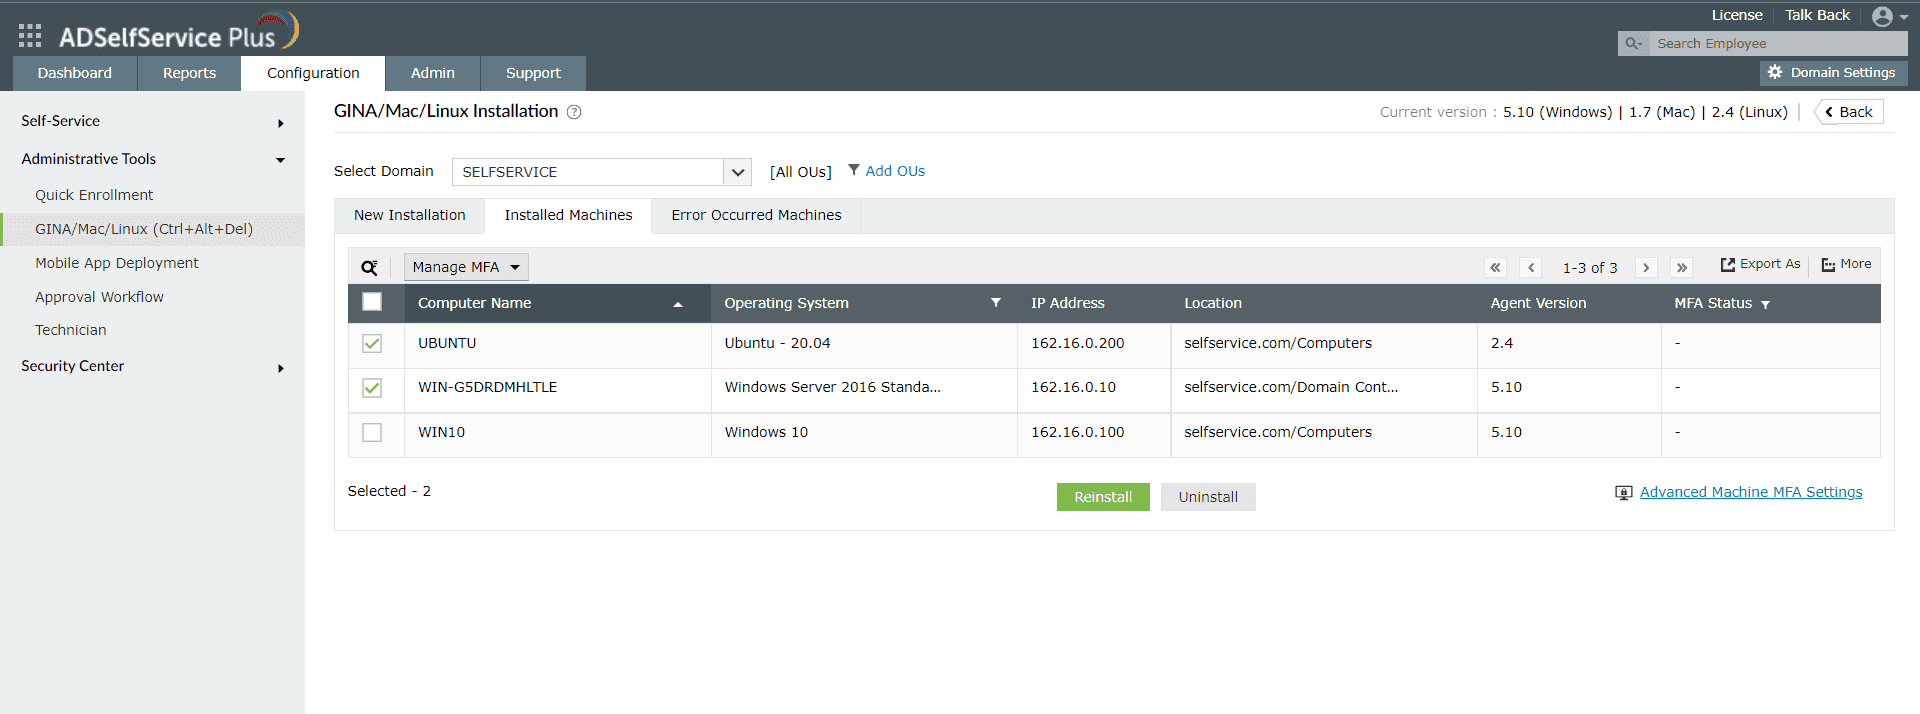Click the green Reinstall button

pyautogui.click(x=1103, y=497)
